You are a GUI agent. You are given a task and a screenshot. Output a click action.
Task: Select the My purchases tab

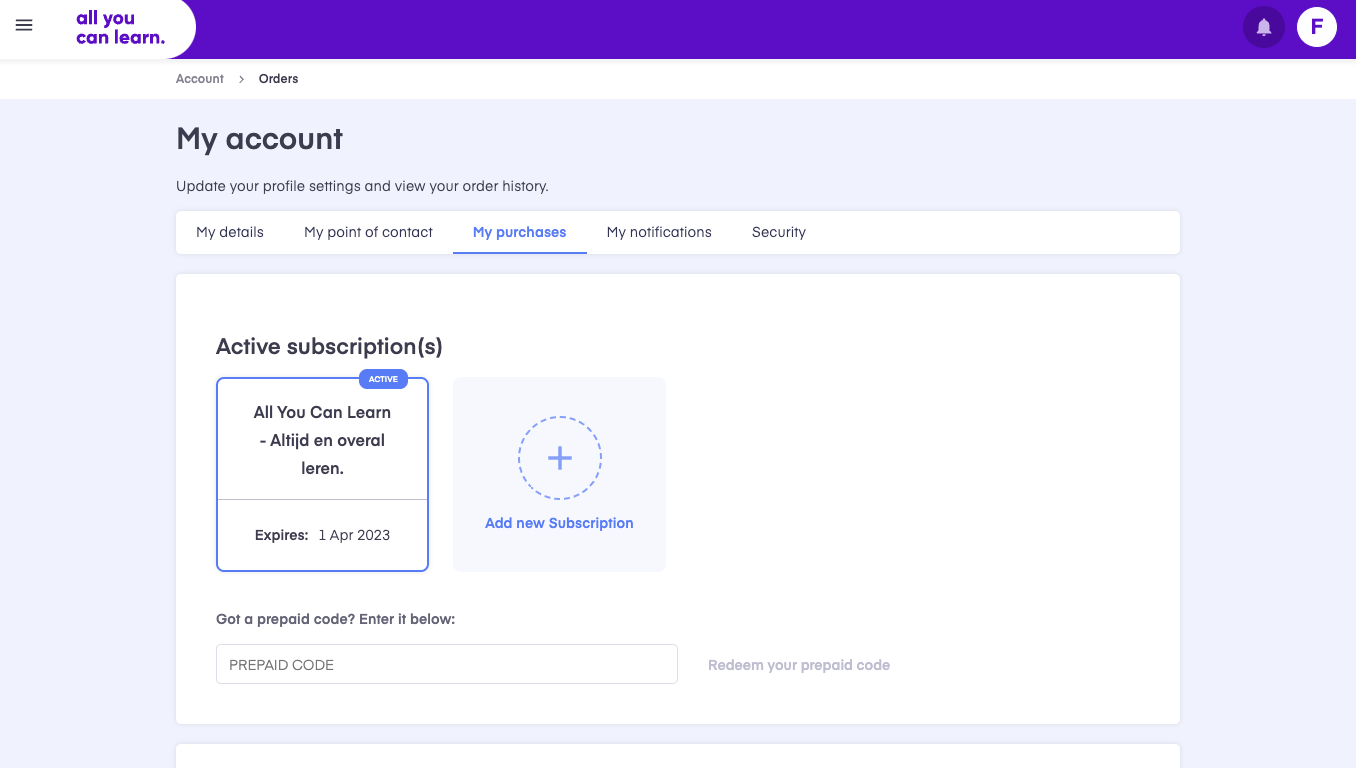(520, 232)
